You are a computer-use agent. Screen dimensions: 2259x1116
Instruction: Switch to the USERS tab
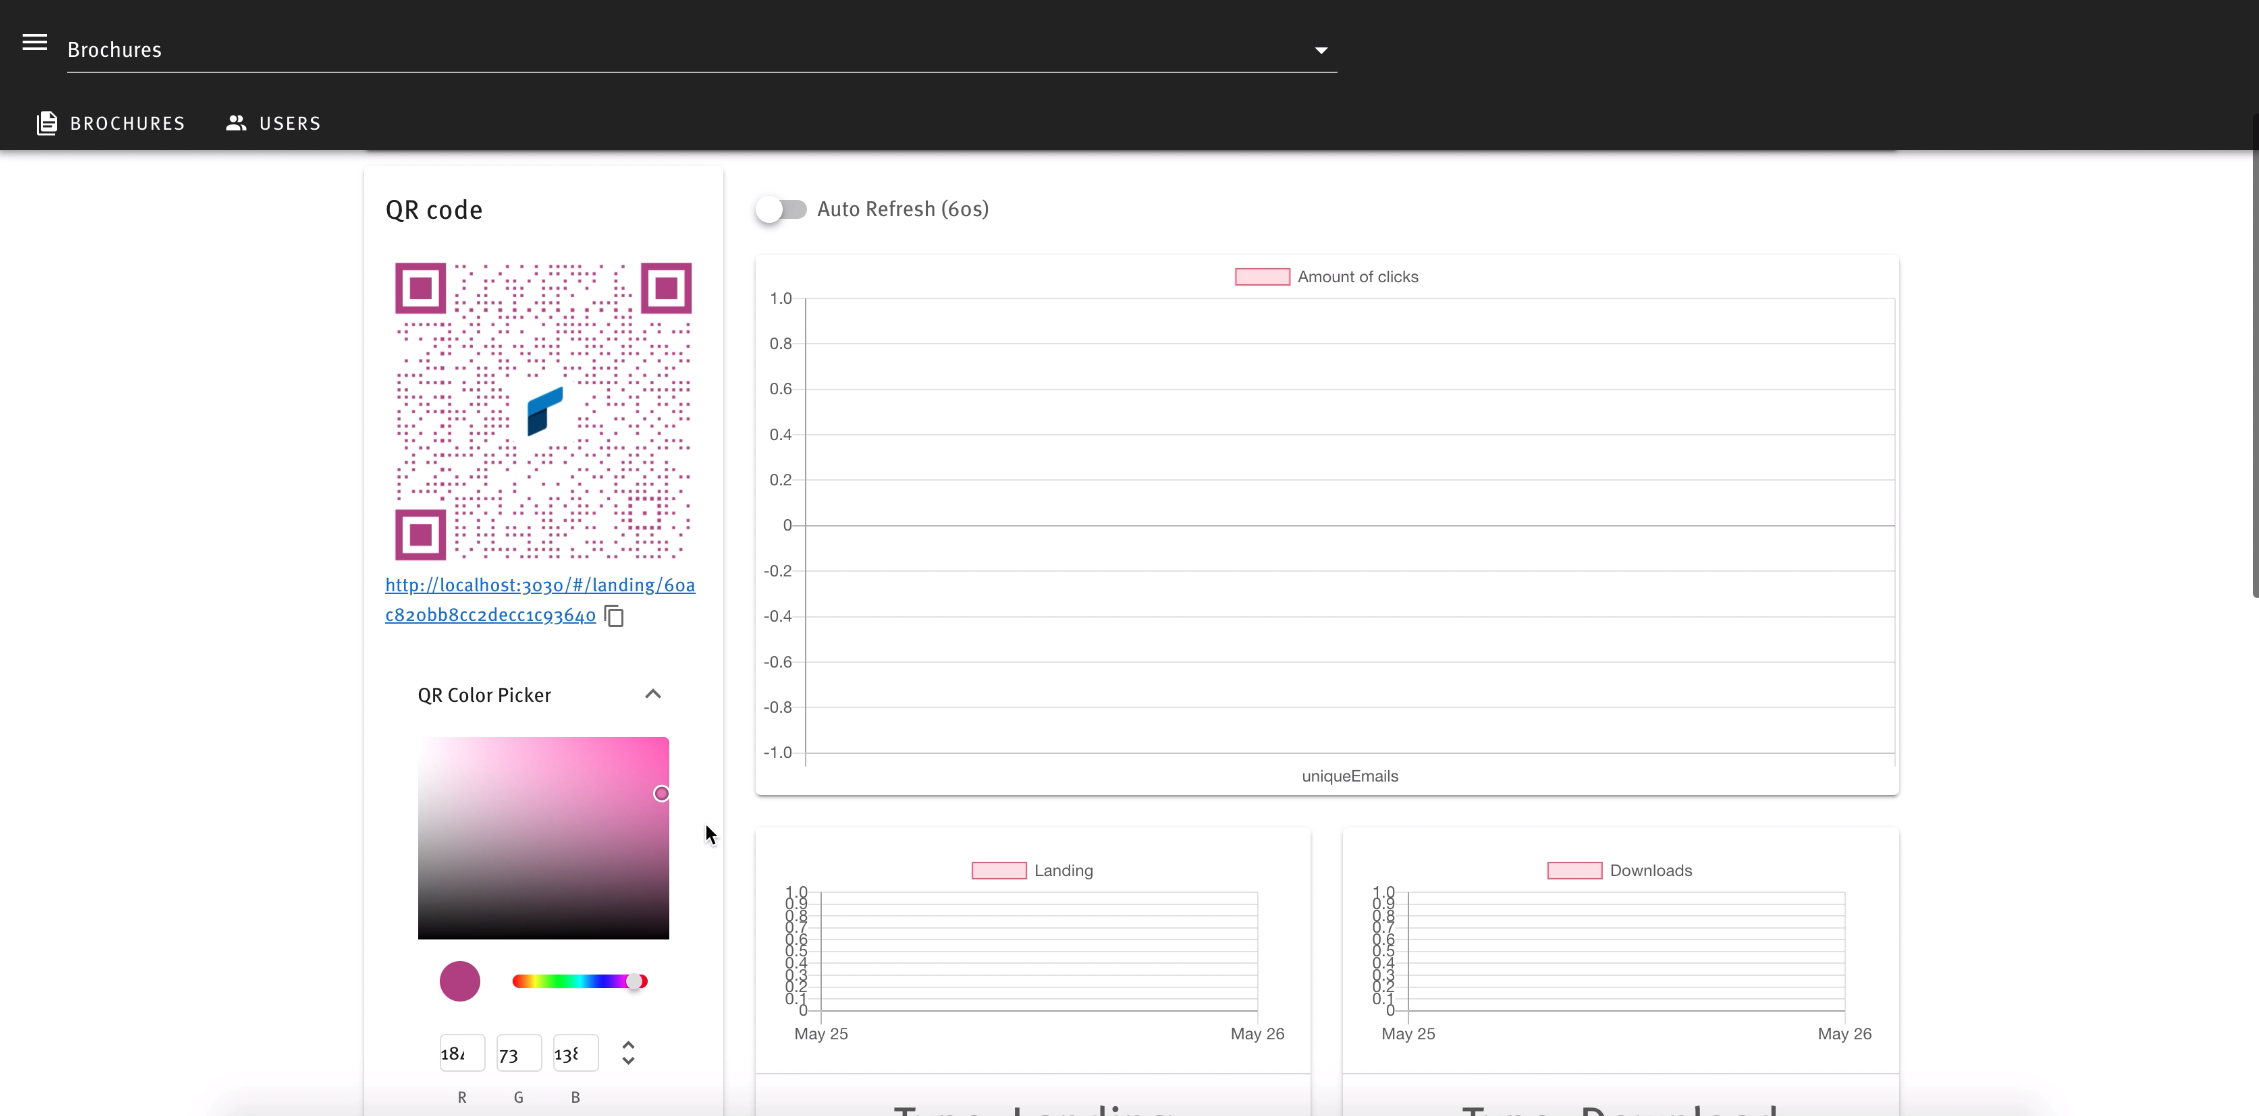tap(290, 123)
